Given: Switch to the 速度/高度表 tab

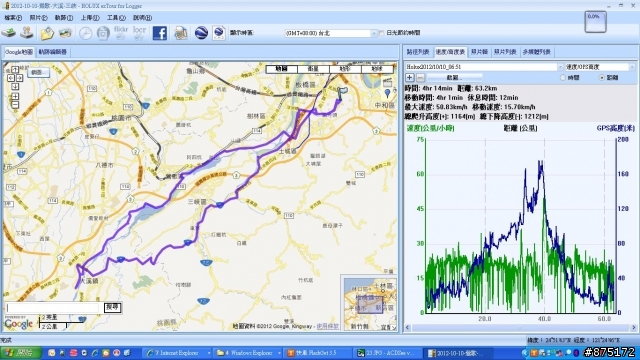Looking at the screenshot, I should point(450,52).
